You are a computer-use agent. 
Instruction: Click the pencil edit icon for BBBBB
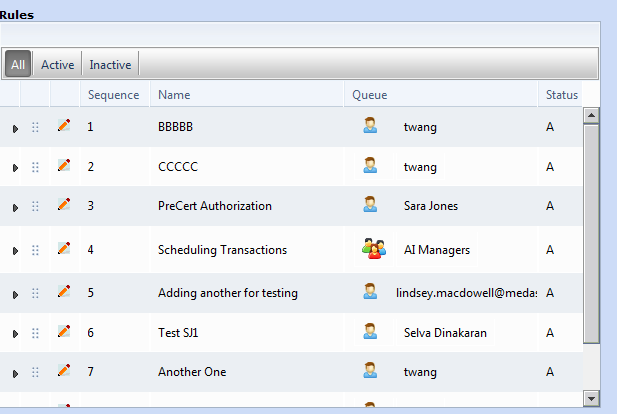(x=64, y=125)
